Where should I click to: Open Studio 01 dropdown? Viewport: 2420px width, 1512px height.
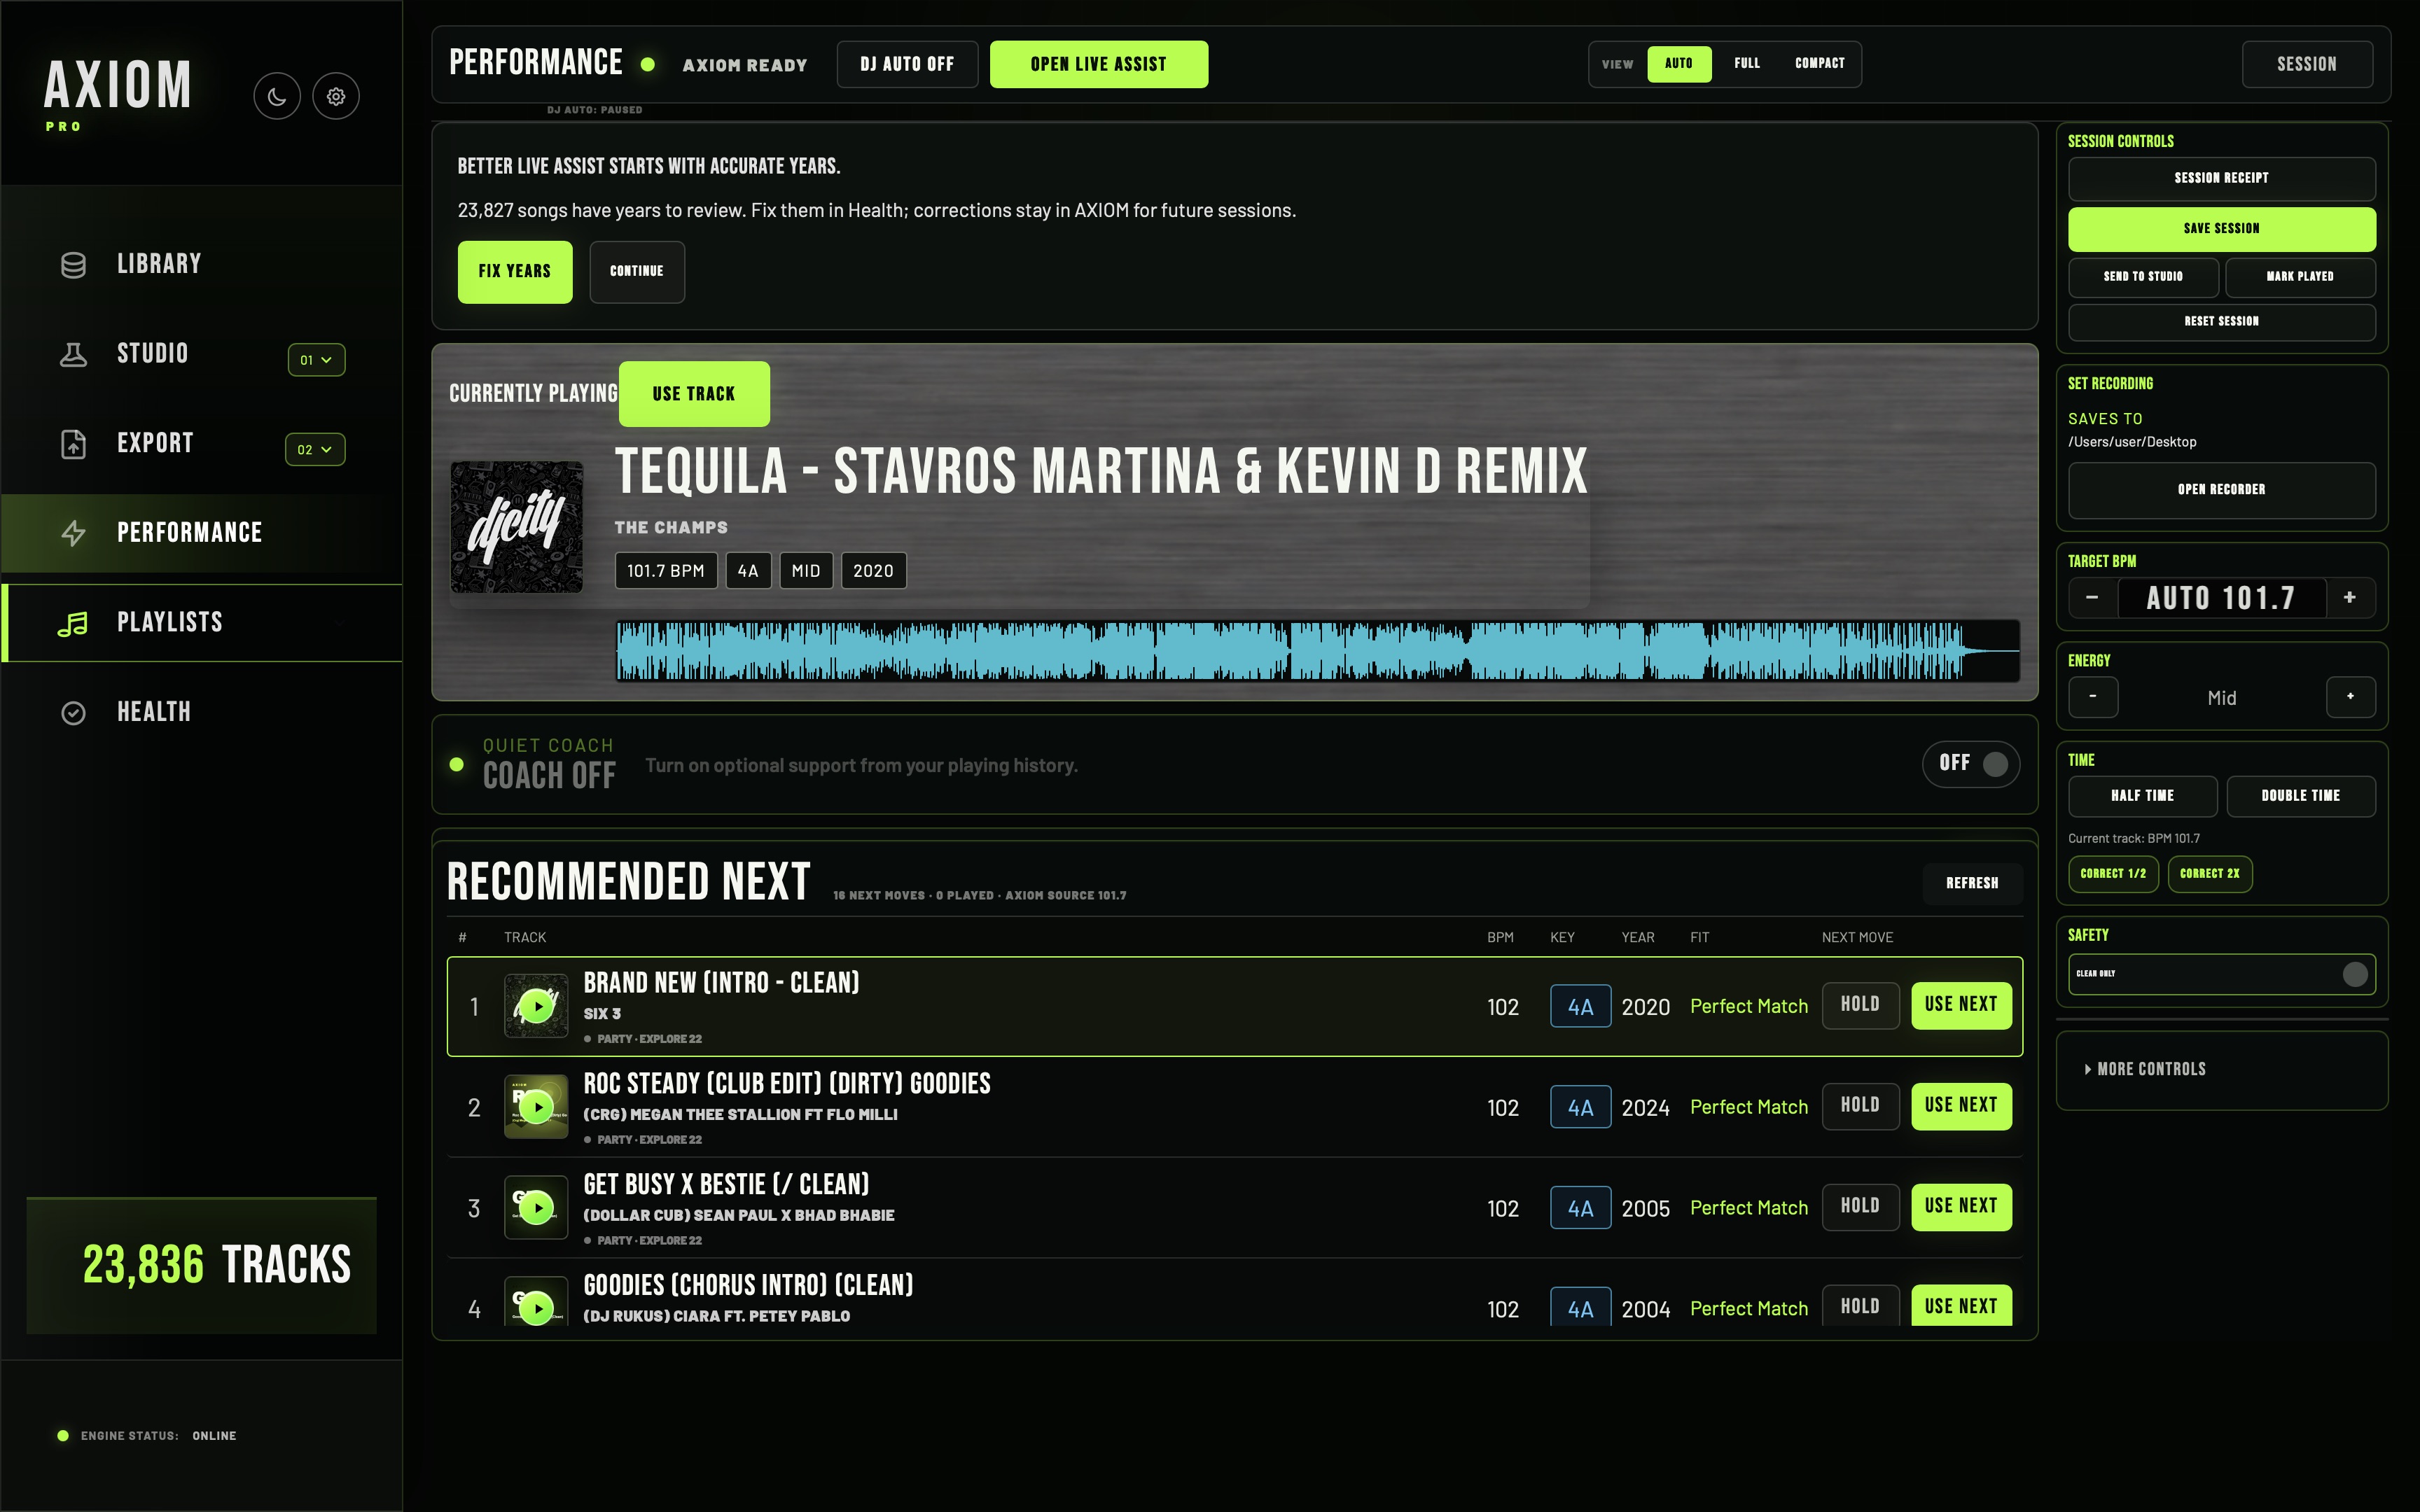(x=316, y=360)
